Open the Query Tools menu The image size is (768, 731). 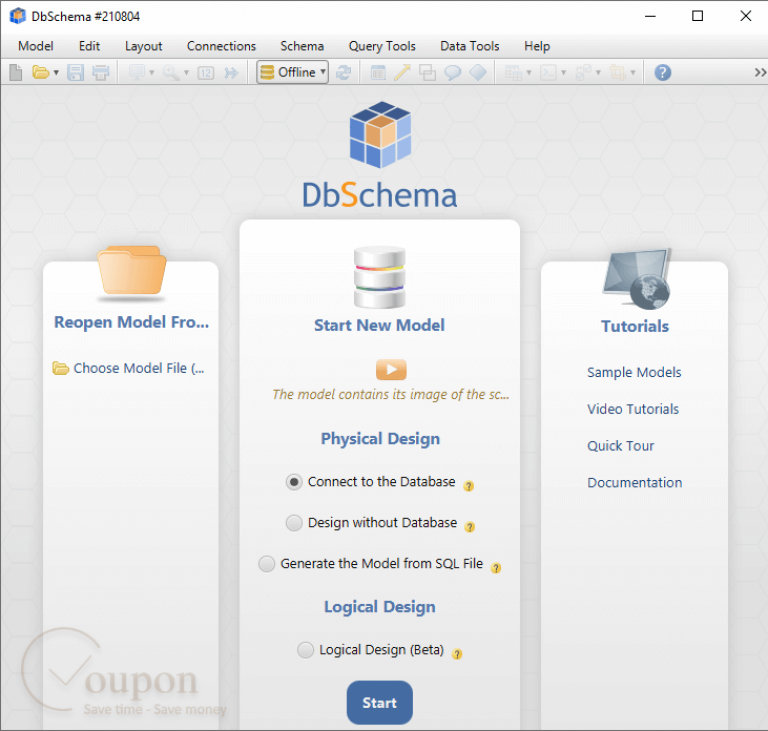(382, 46)
